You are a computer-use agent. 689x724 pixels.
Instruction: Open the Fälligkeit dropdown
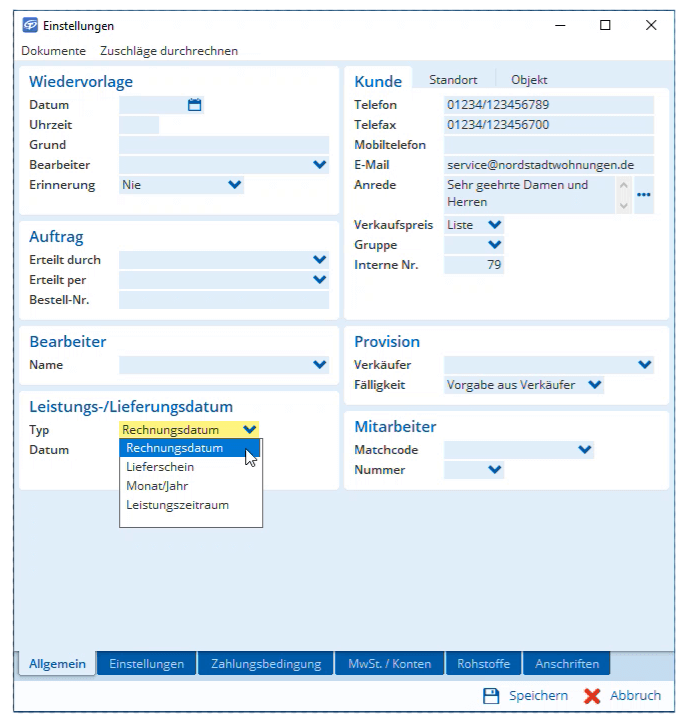click(595, 385)
